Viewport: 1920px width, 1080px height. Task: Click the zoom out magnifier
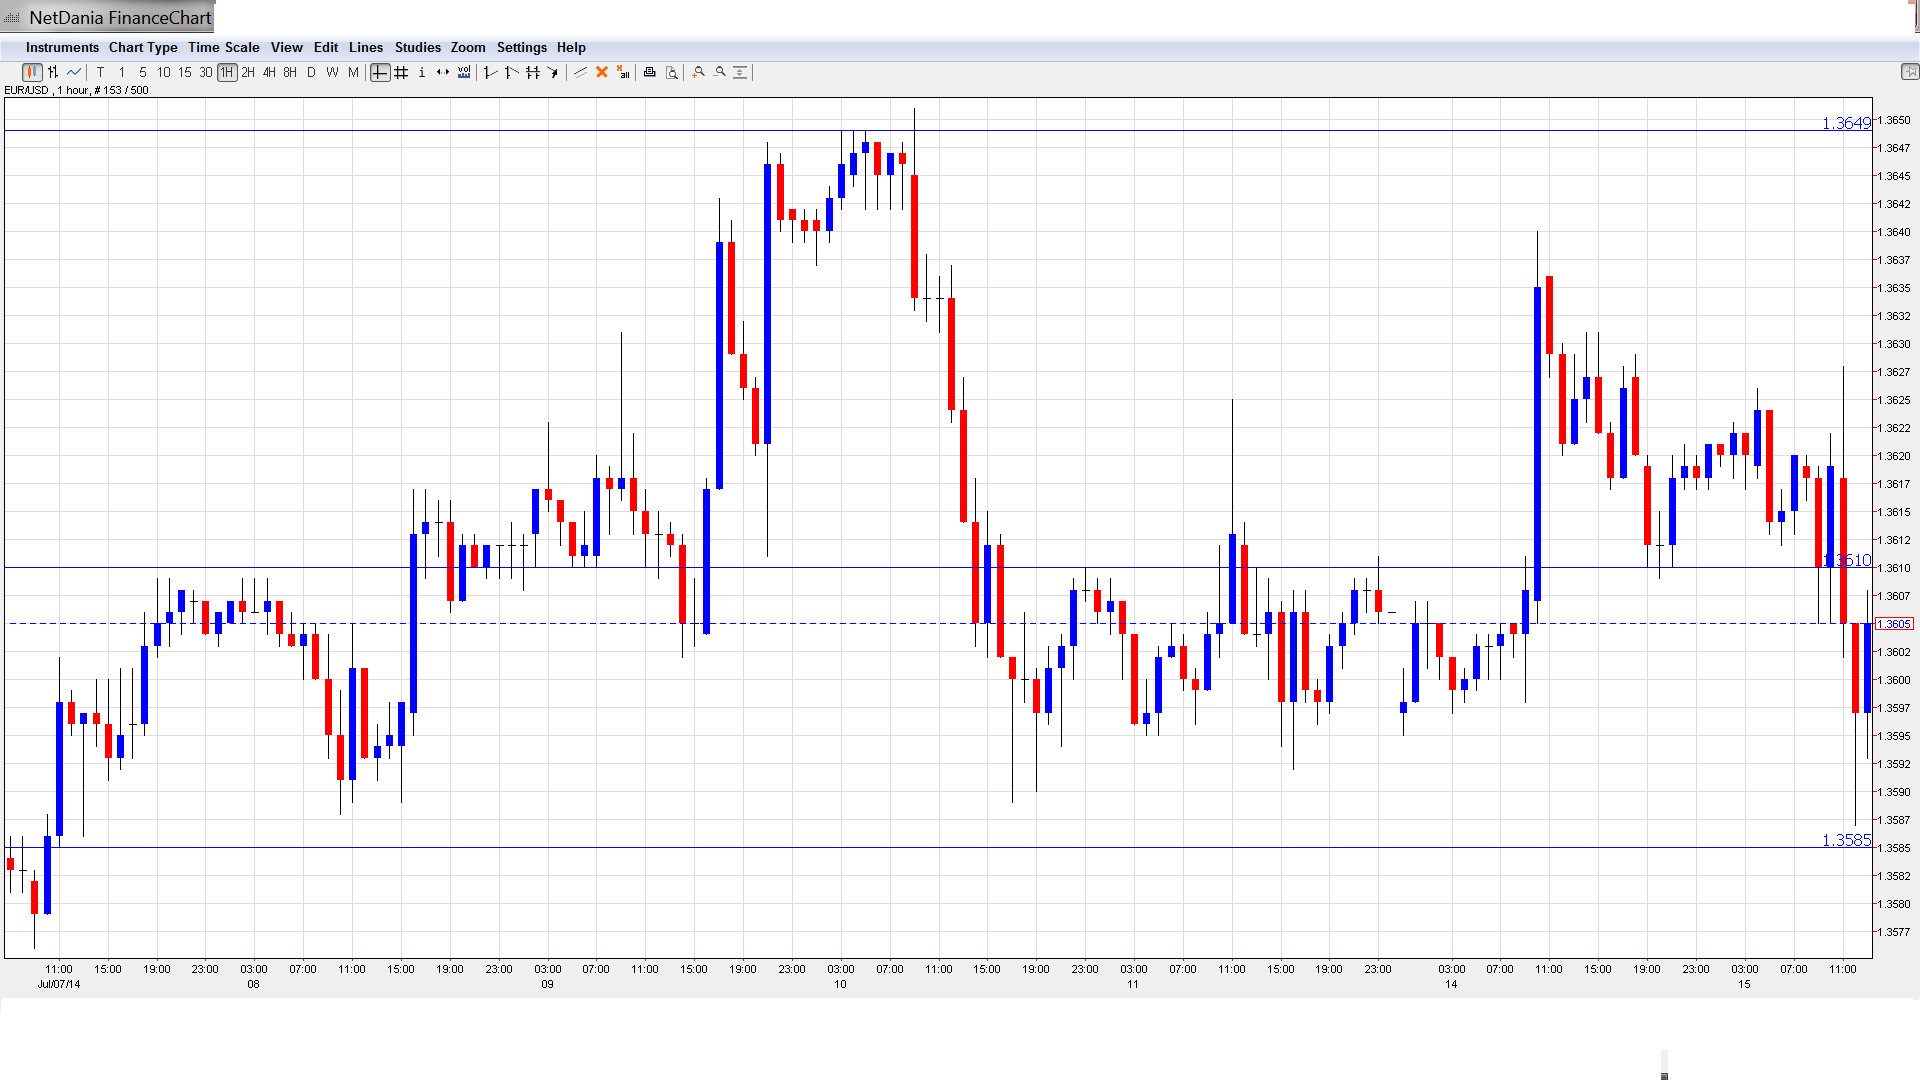click(720, 72)
